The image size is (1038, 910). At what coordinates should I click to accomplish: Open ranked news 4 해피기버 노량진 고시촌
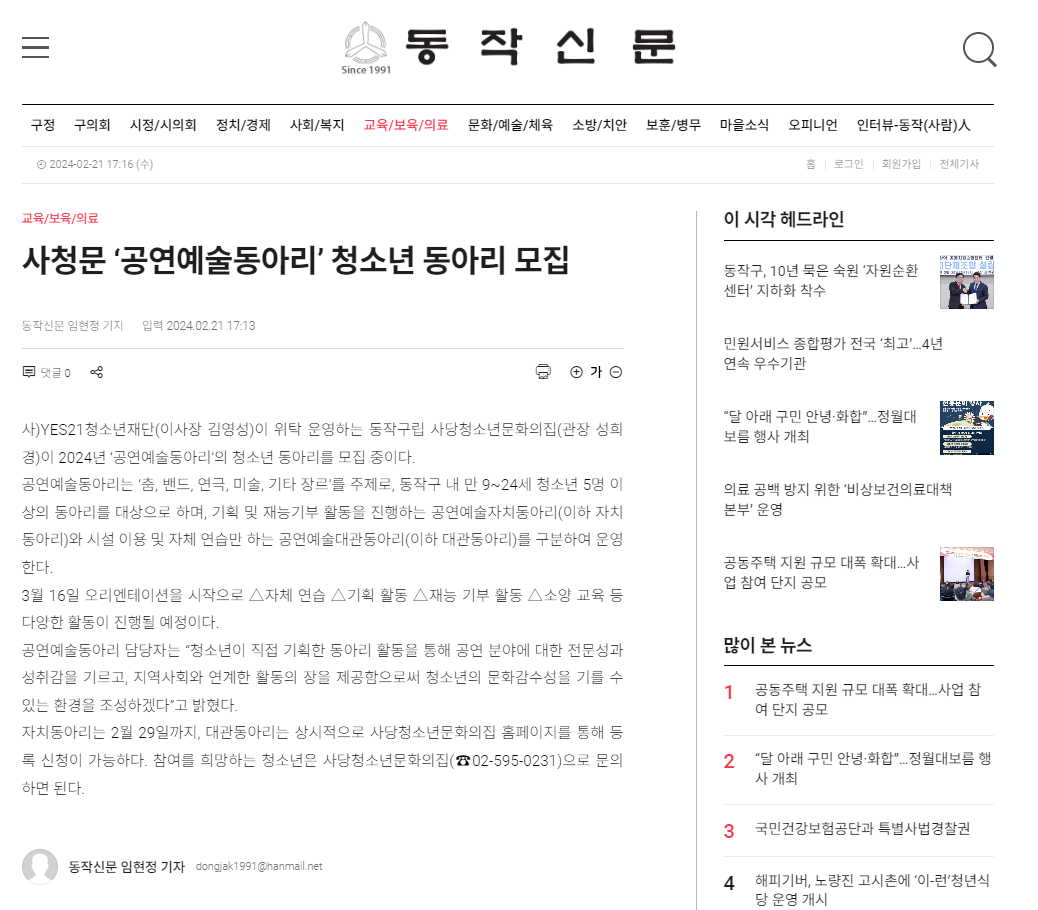(872, 889)
